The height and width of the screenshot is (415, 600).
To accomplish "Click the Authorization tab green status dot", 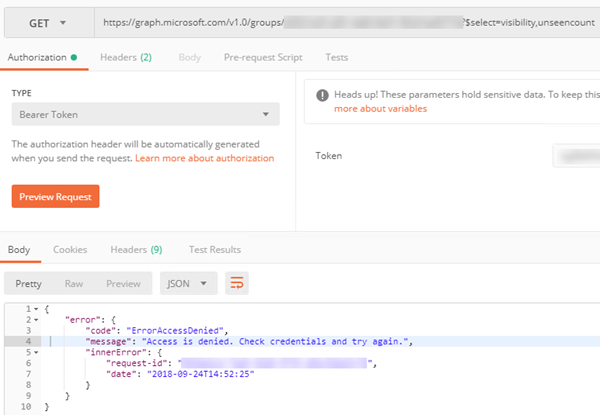I will [74, 57].
